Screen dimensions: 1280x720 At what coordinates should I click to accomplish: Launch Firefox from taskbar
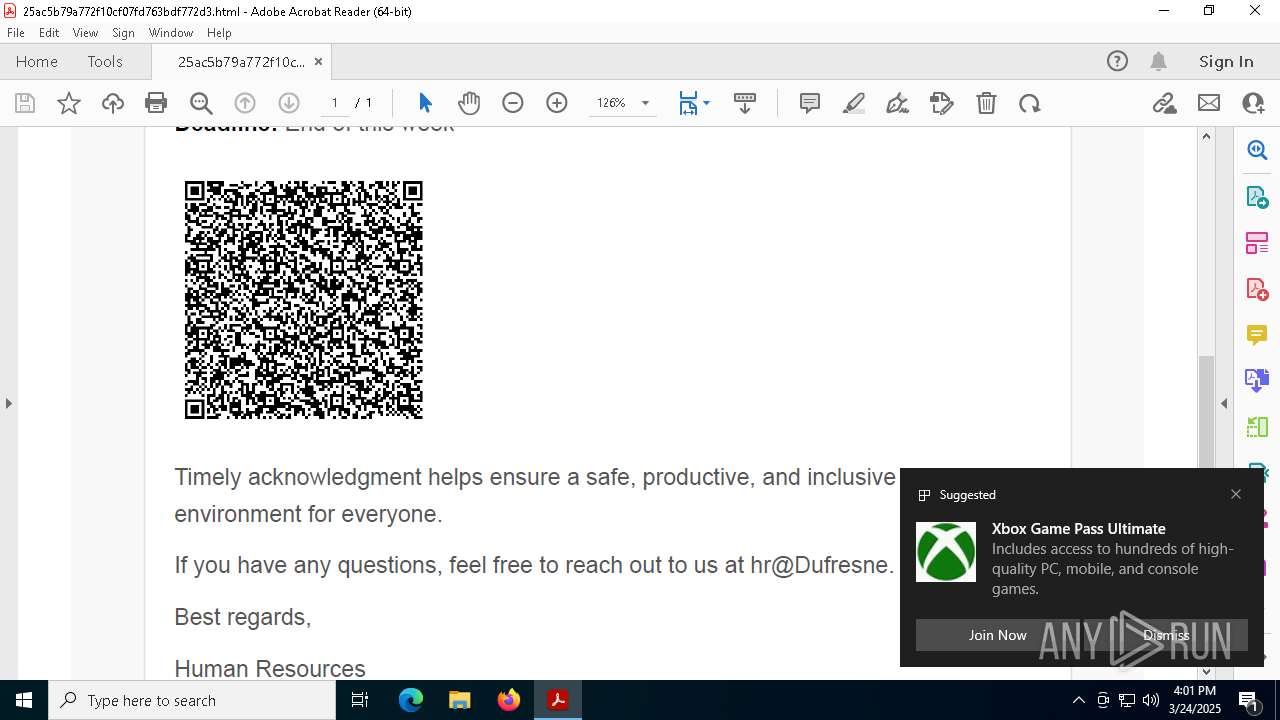tap(509, 700)
